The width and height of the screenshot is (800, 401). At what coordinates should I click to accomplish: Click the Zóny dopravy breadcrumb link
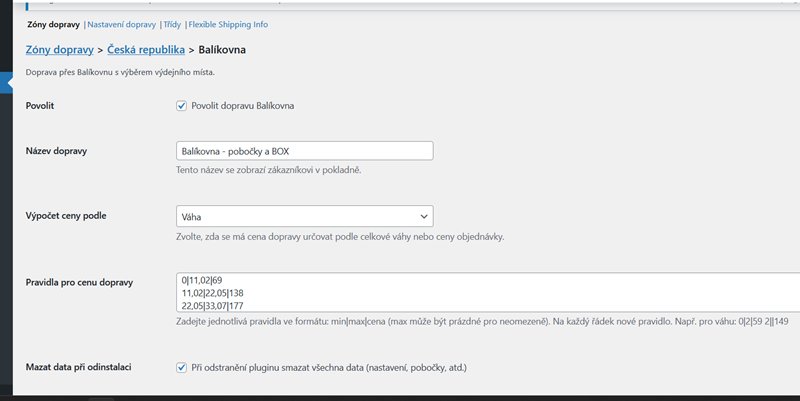pyautogui.click(x=59, y=49)
